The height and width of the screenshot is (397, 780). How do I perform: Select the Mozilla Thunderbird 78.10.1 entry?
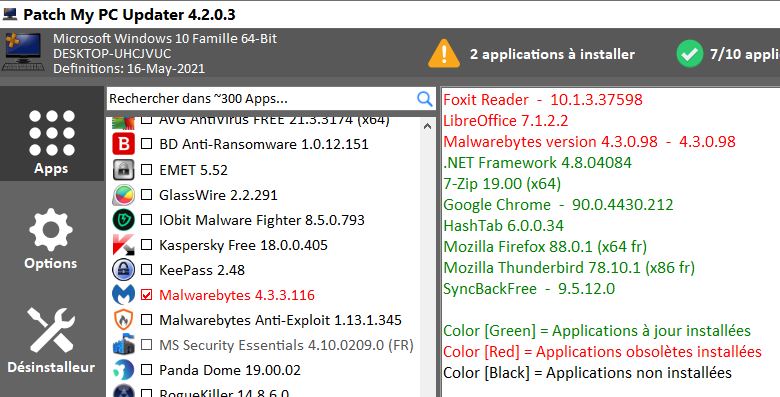(569, 268)
